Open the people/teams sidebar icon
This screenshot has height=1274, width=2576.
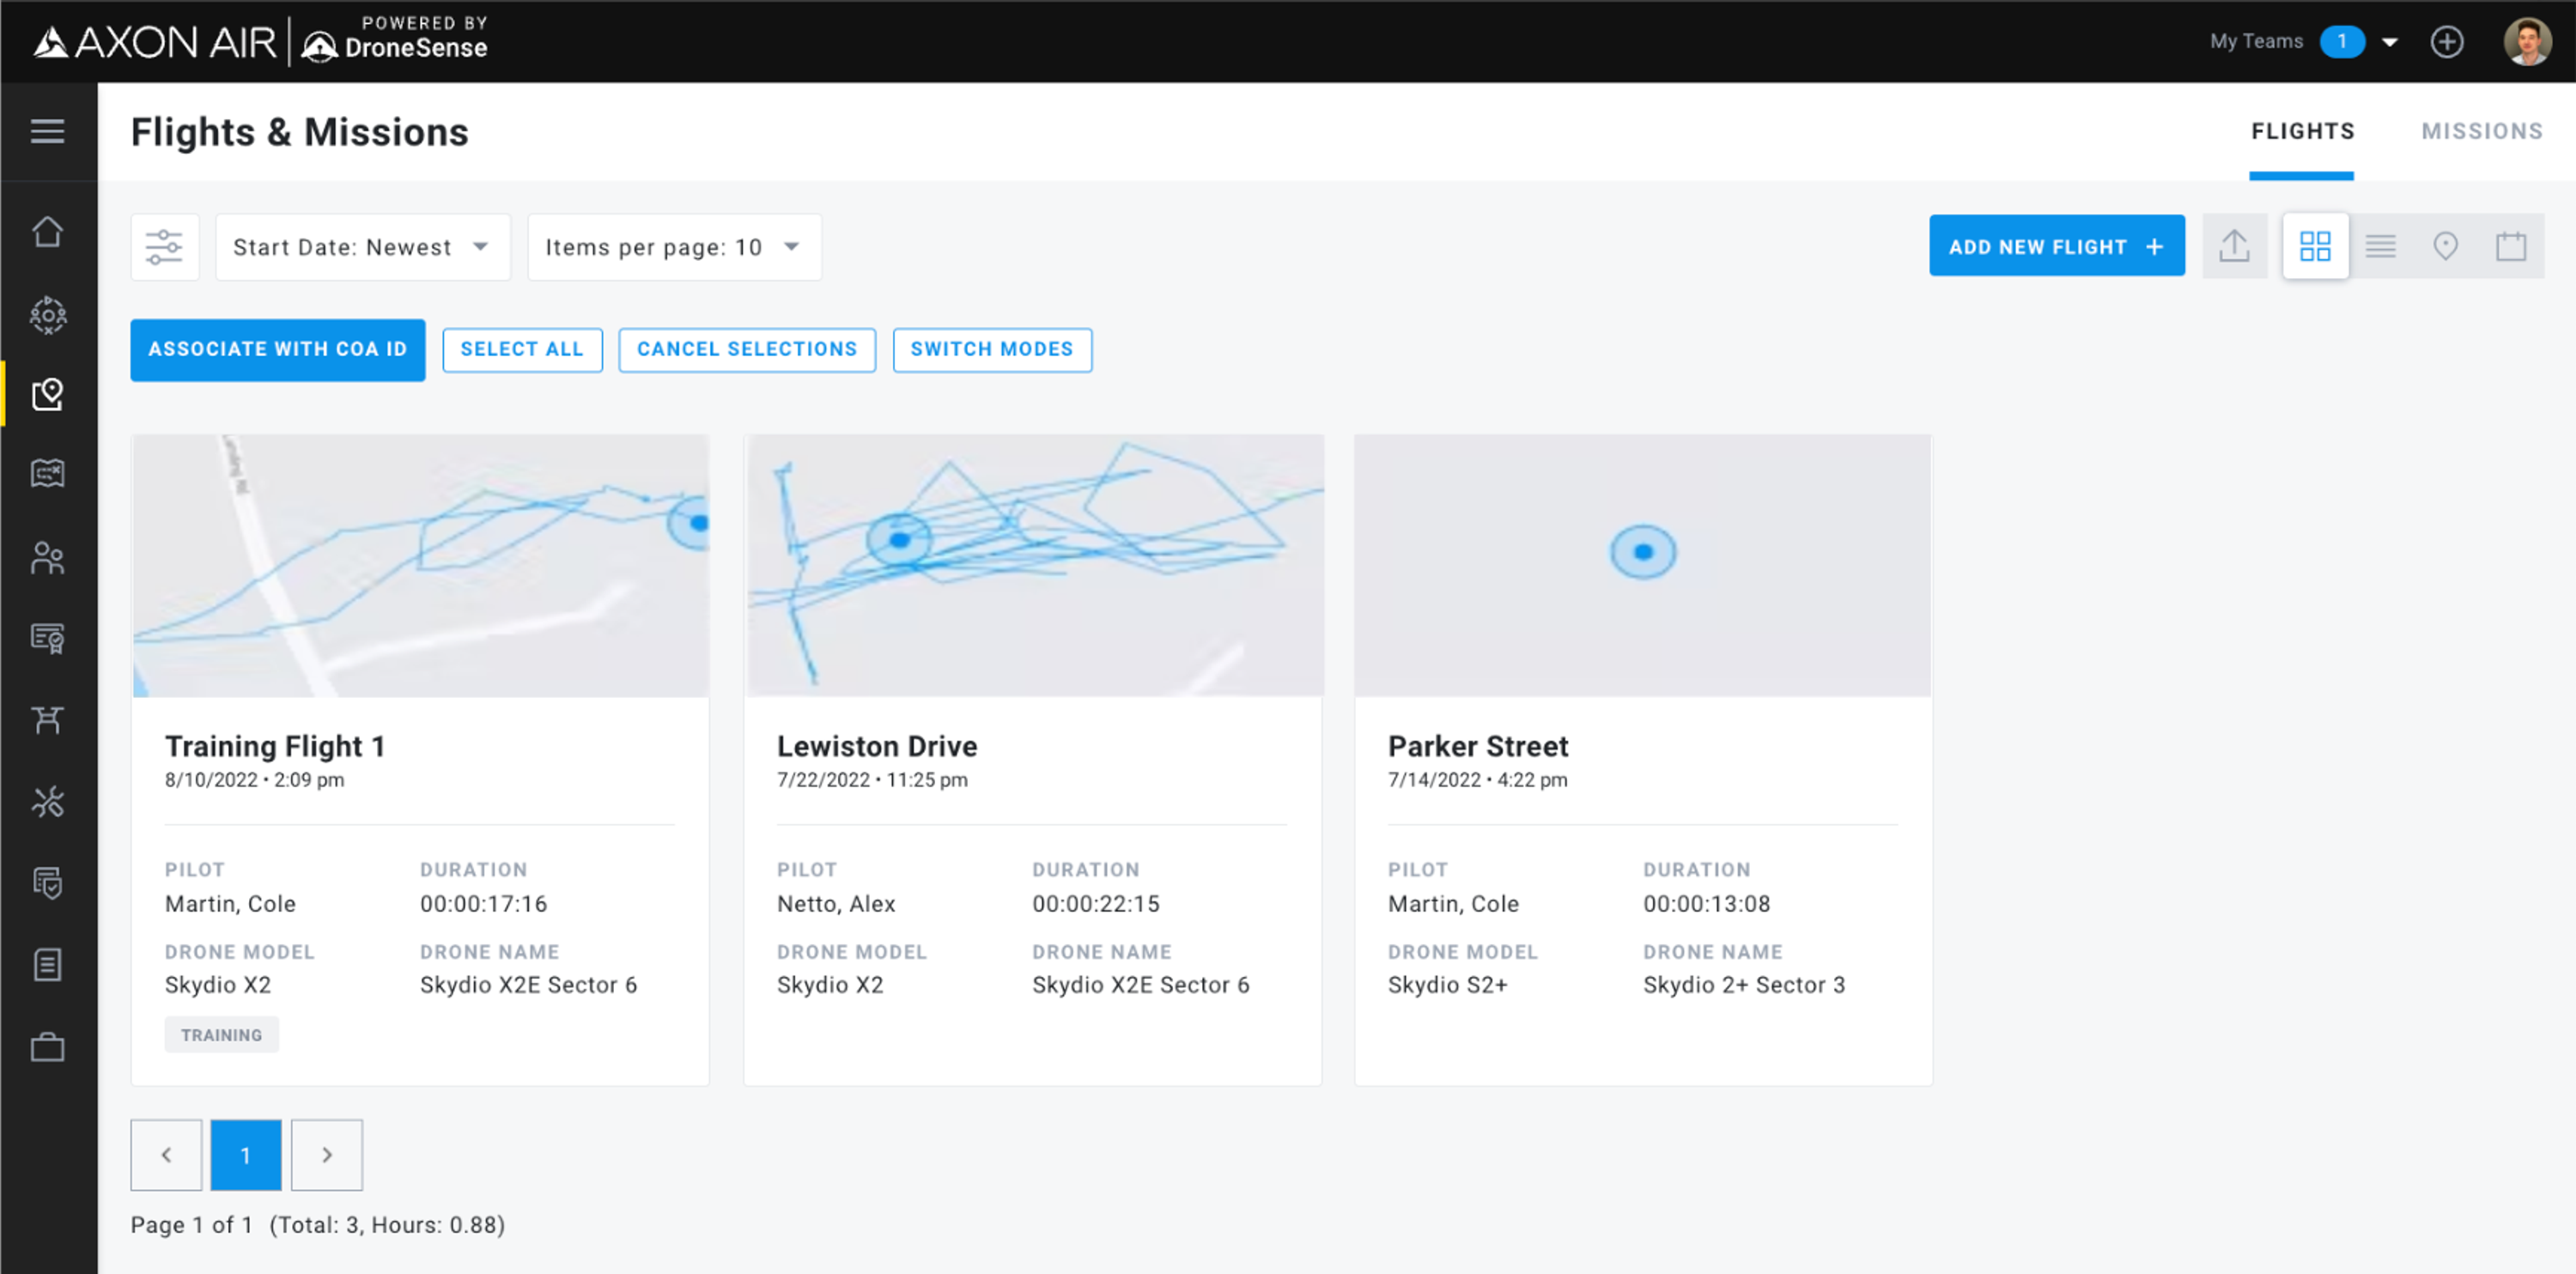click(47, 558)
